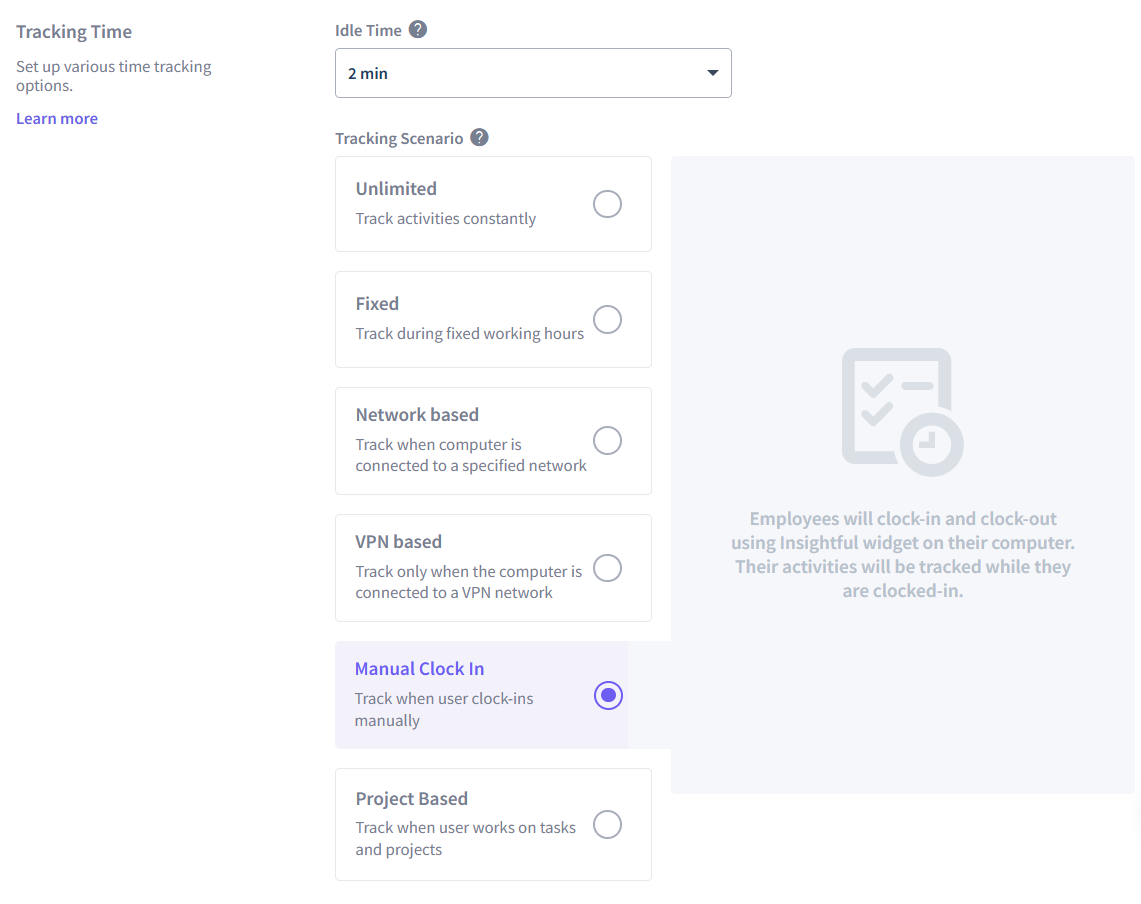The image size is (1141, 904).
Task: Select the Manual Clock In radio button
Action: tap(608, 696)
